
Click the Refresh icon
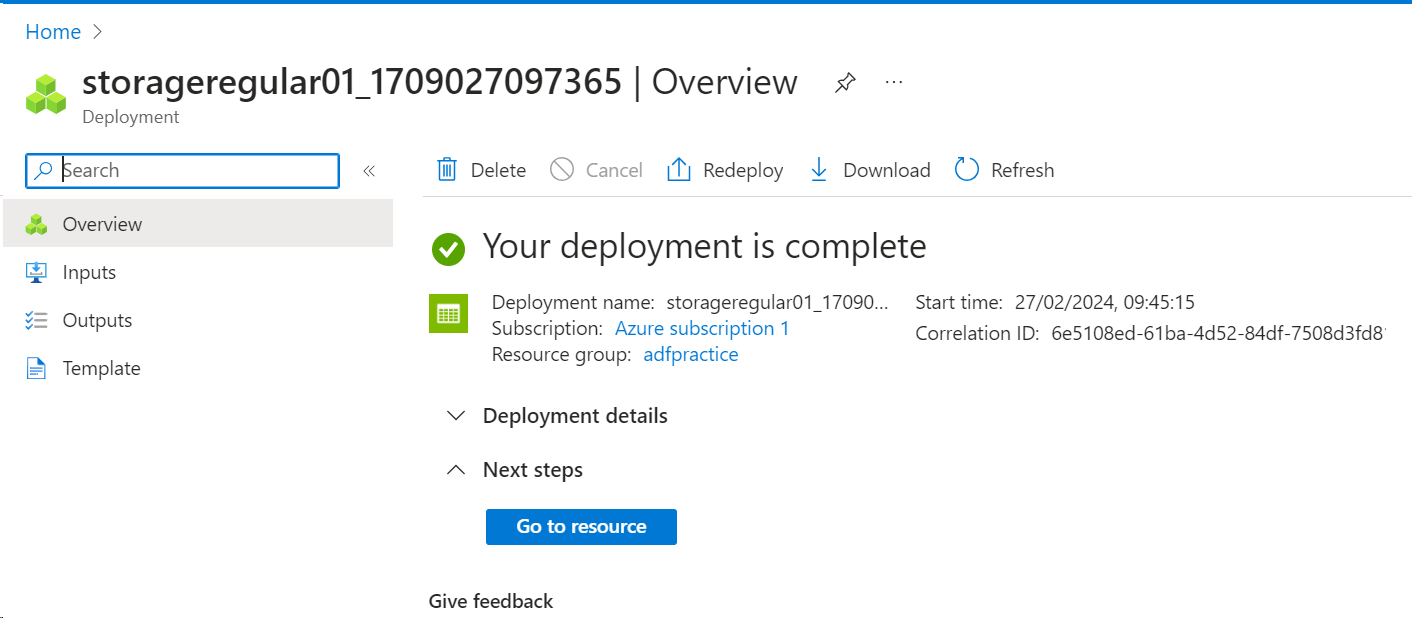click(x=965, y=169)
